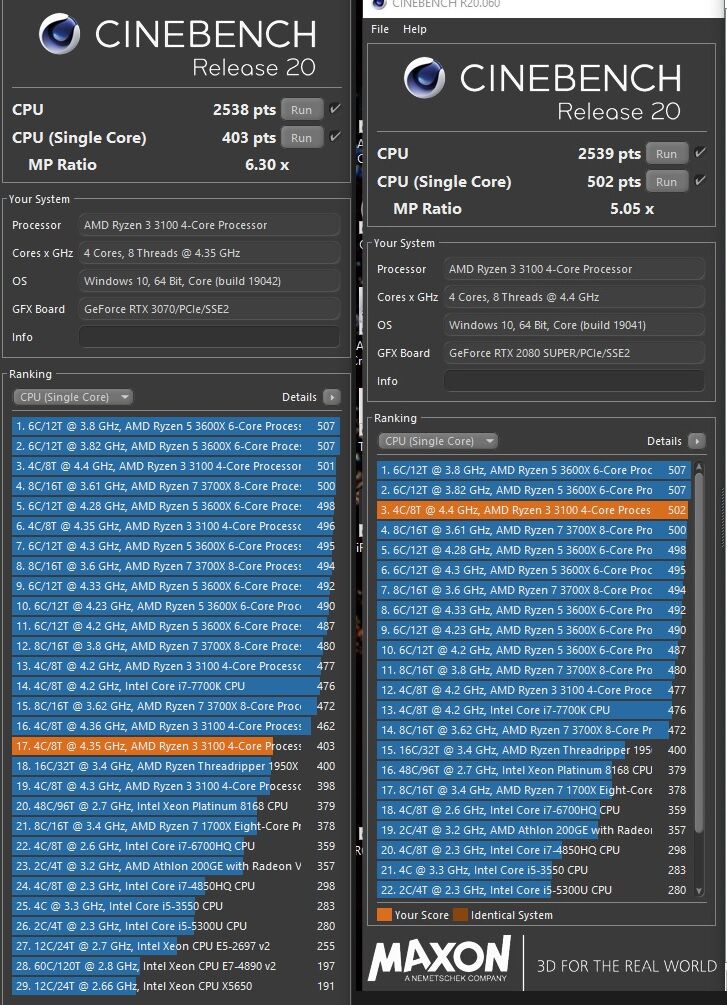Click the Cinebench logo icon in right window
This screenshot has width=727, height=1005.
point(424,78)
